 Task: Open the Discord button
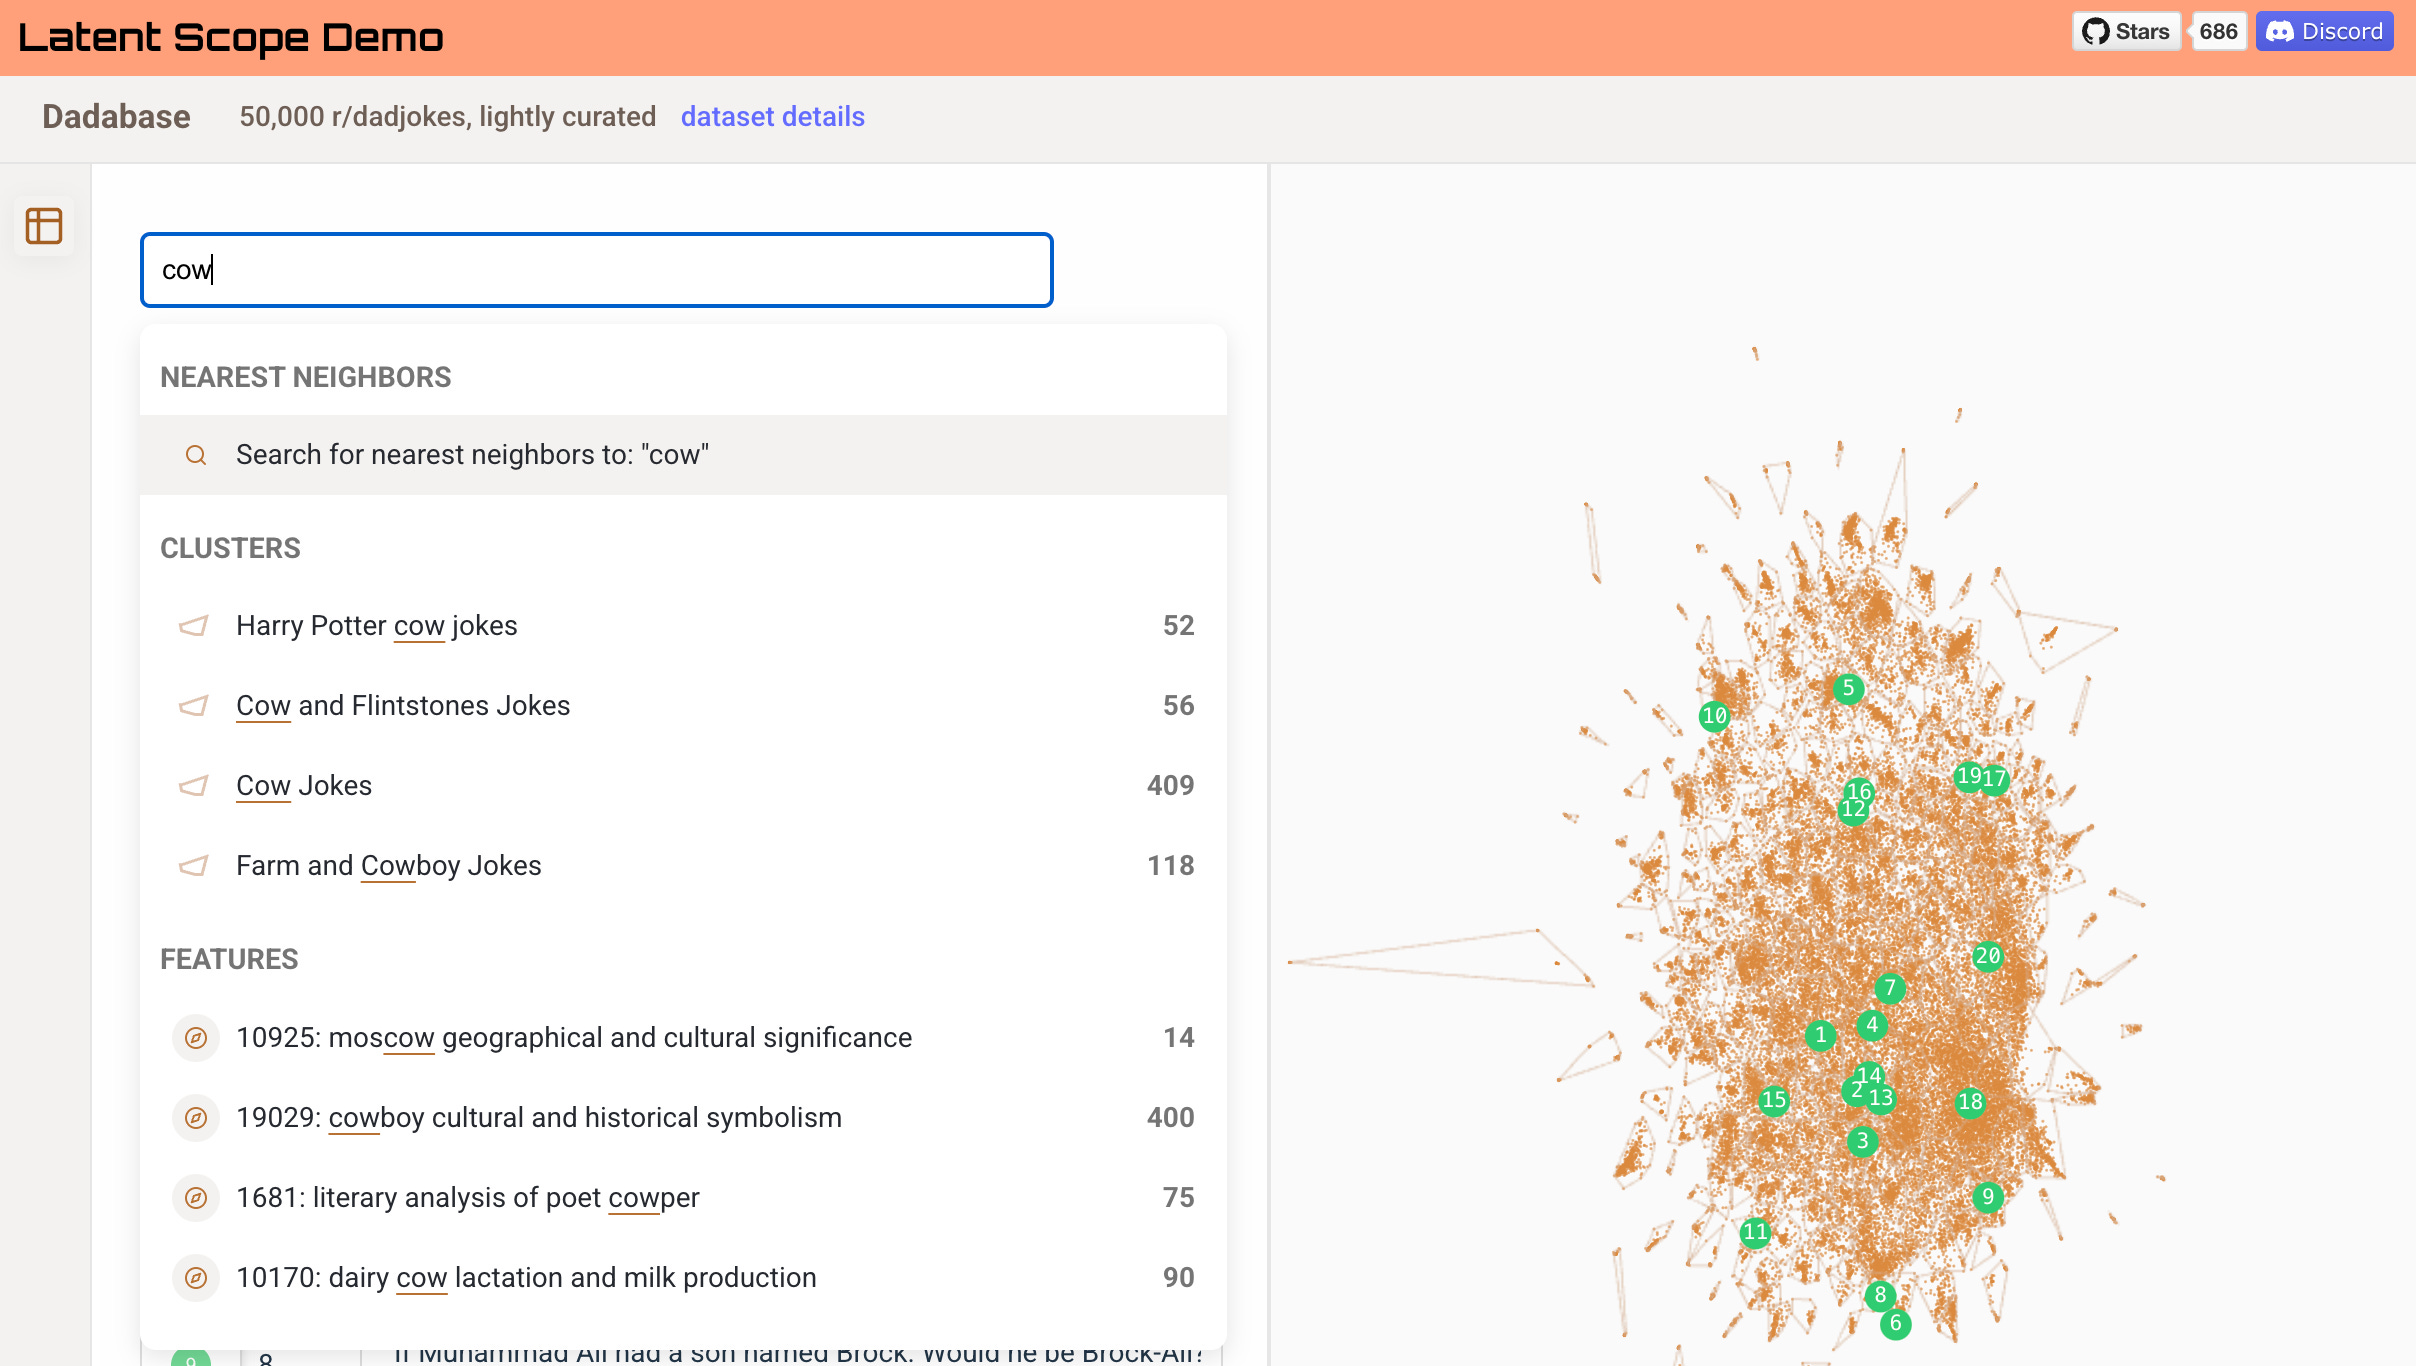(2324, 32)
